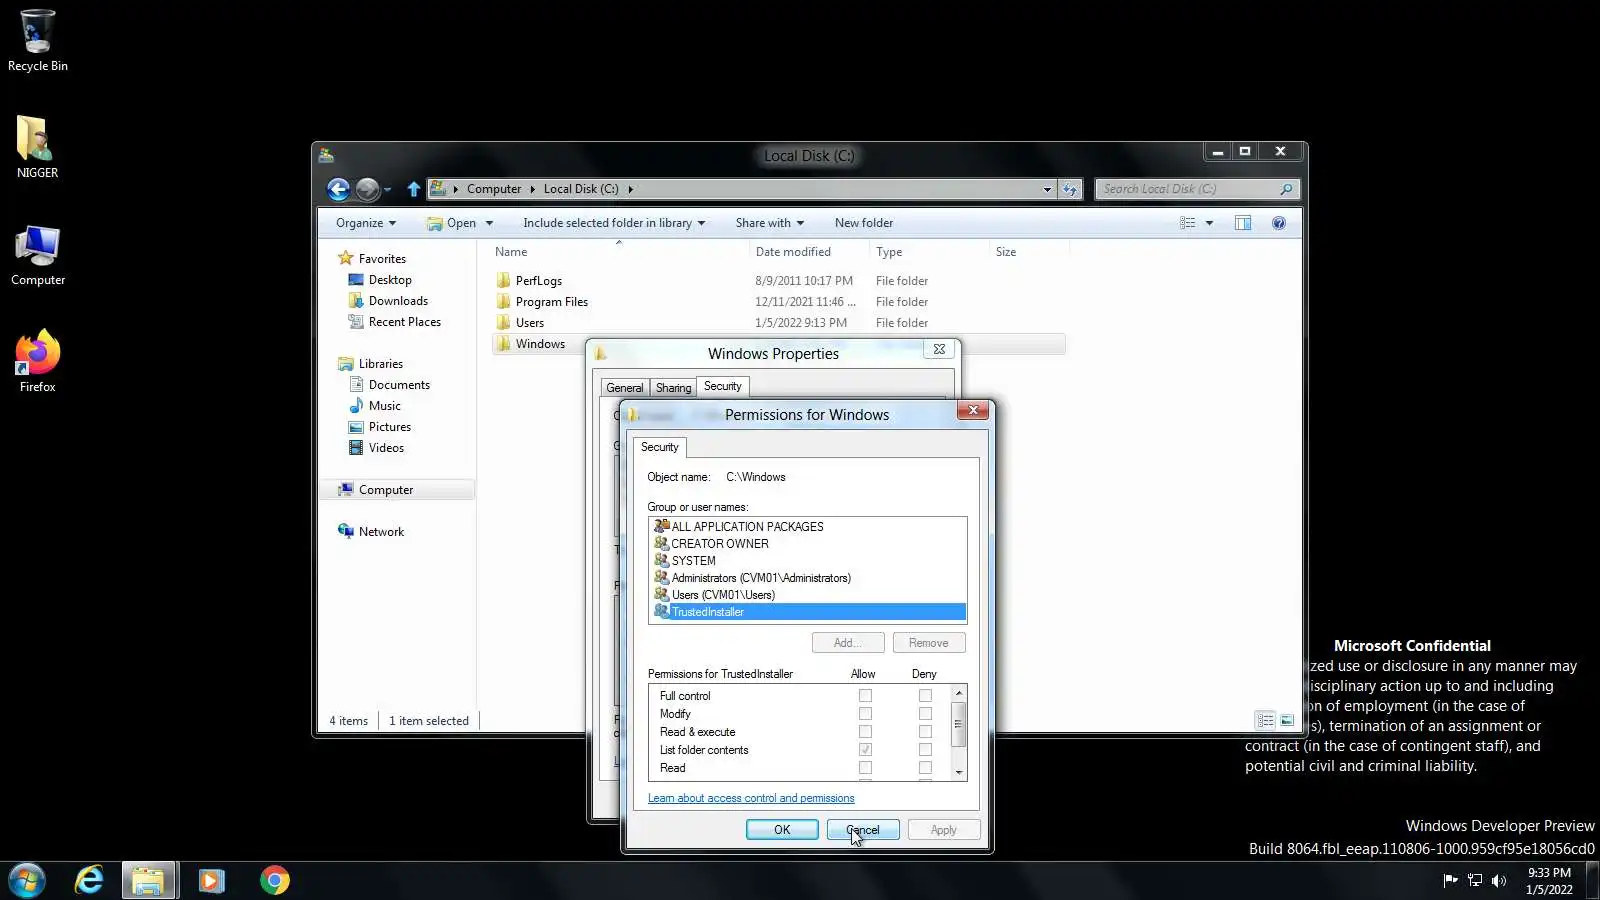Refresh the Local Disk (C:) address bar
The width and height of the screenshot is (1600, 900).
(1070, 189)
